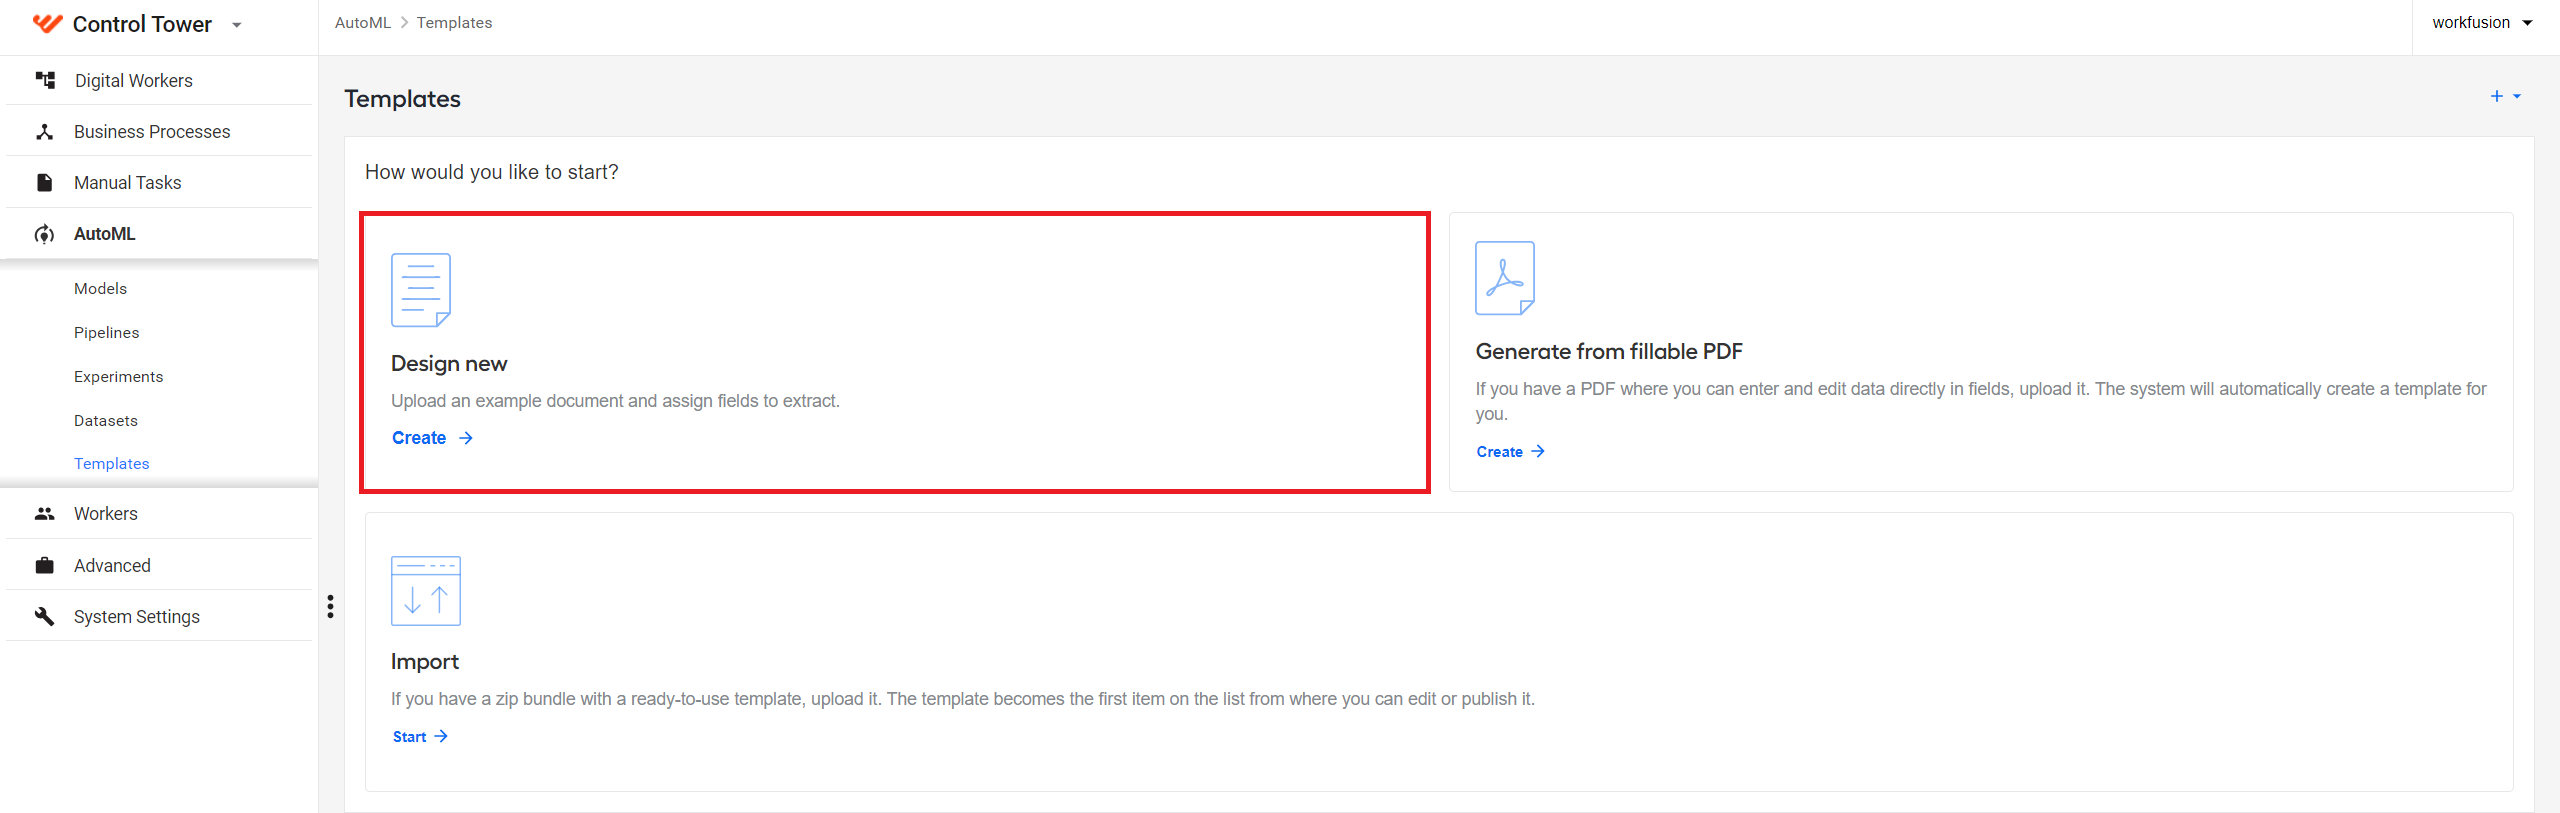Image resolution: width=2560 pixels, height=813 pixels.
Task: Click the Import arrows icon
Action: pyautogui.click(x=426, y=590)
